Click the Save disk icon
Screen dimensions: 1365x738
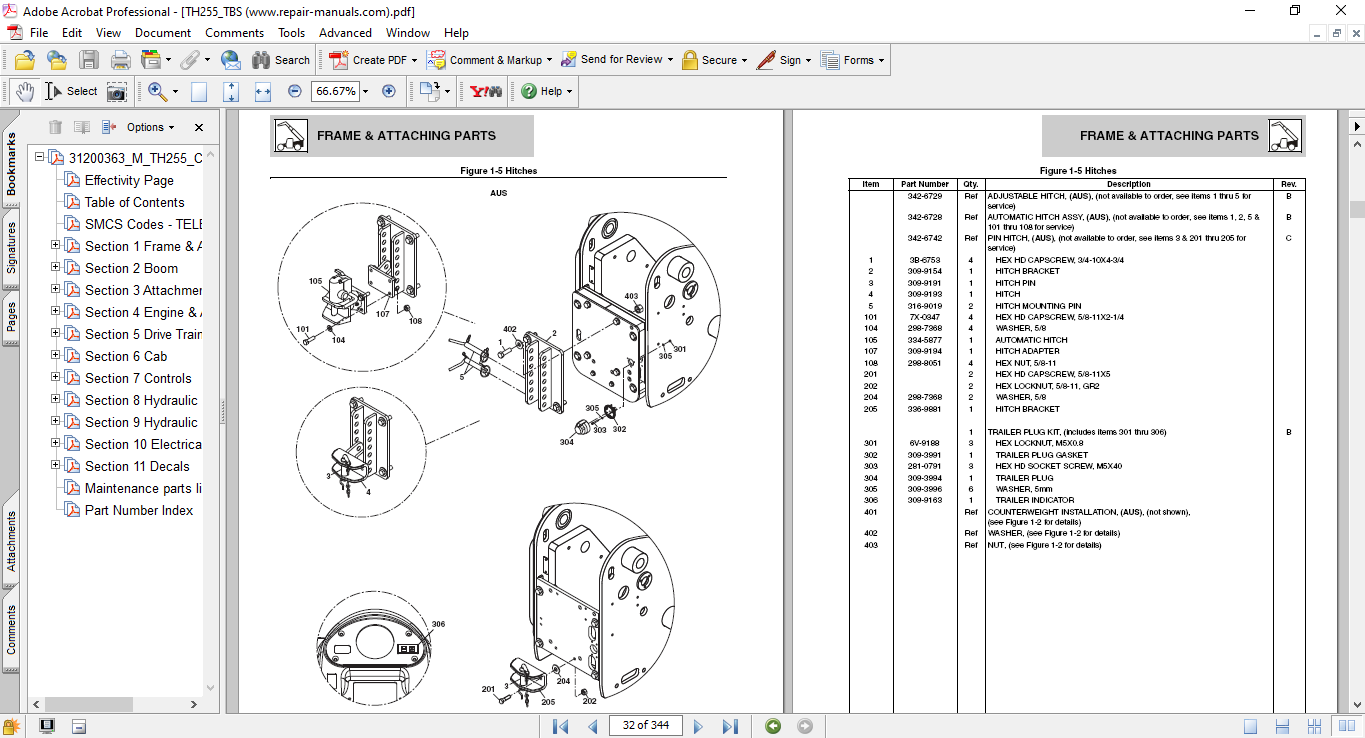point(89,60)
